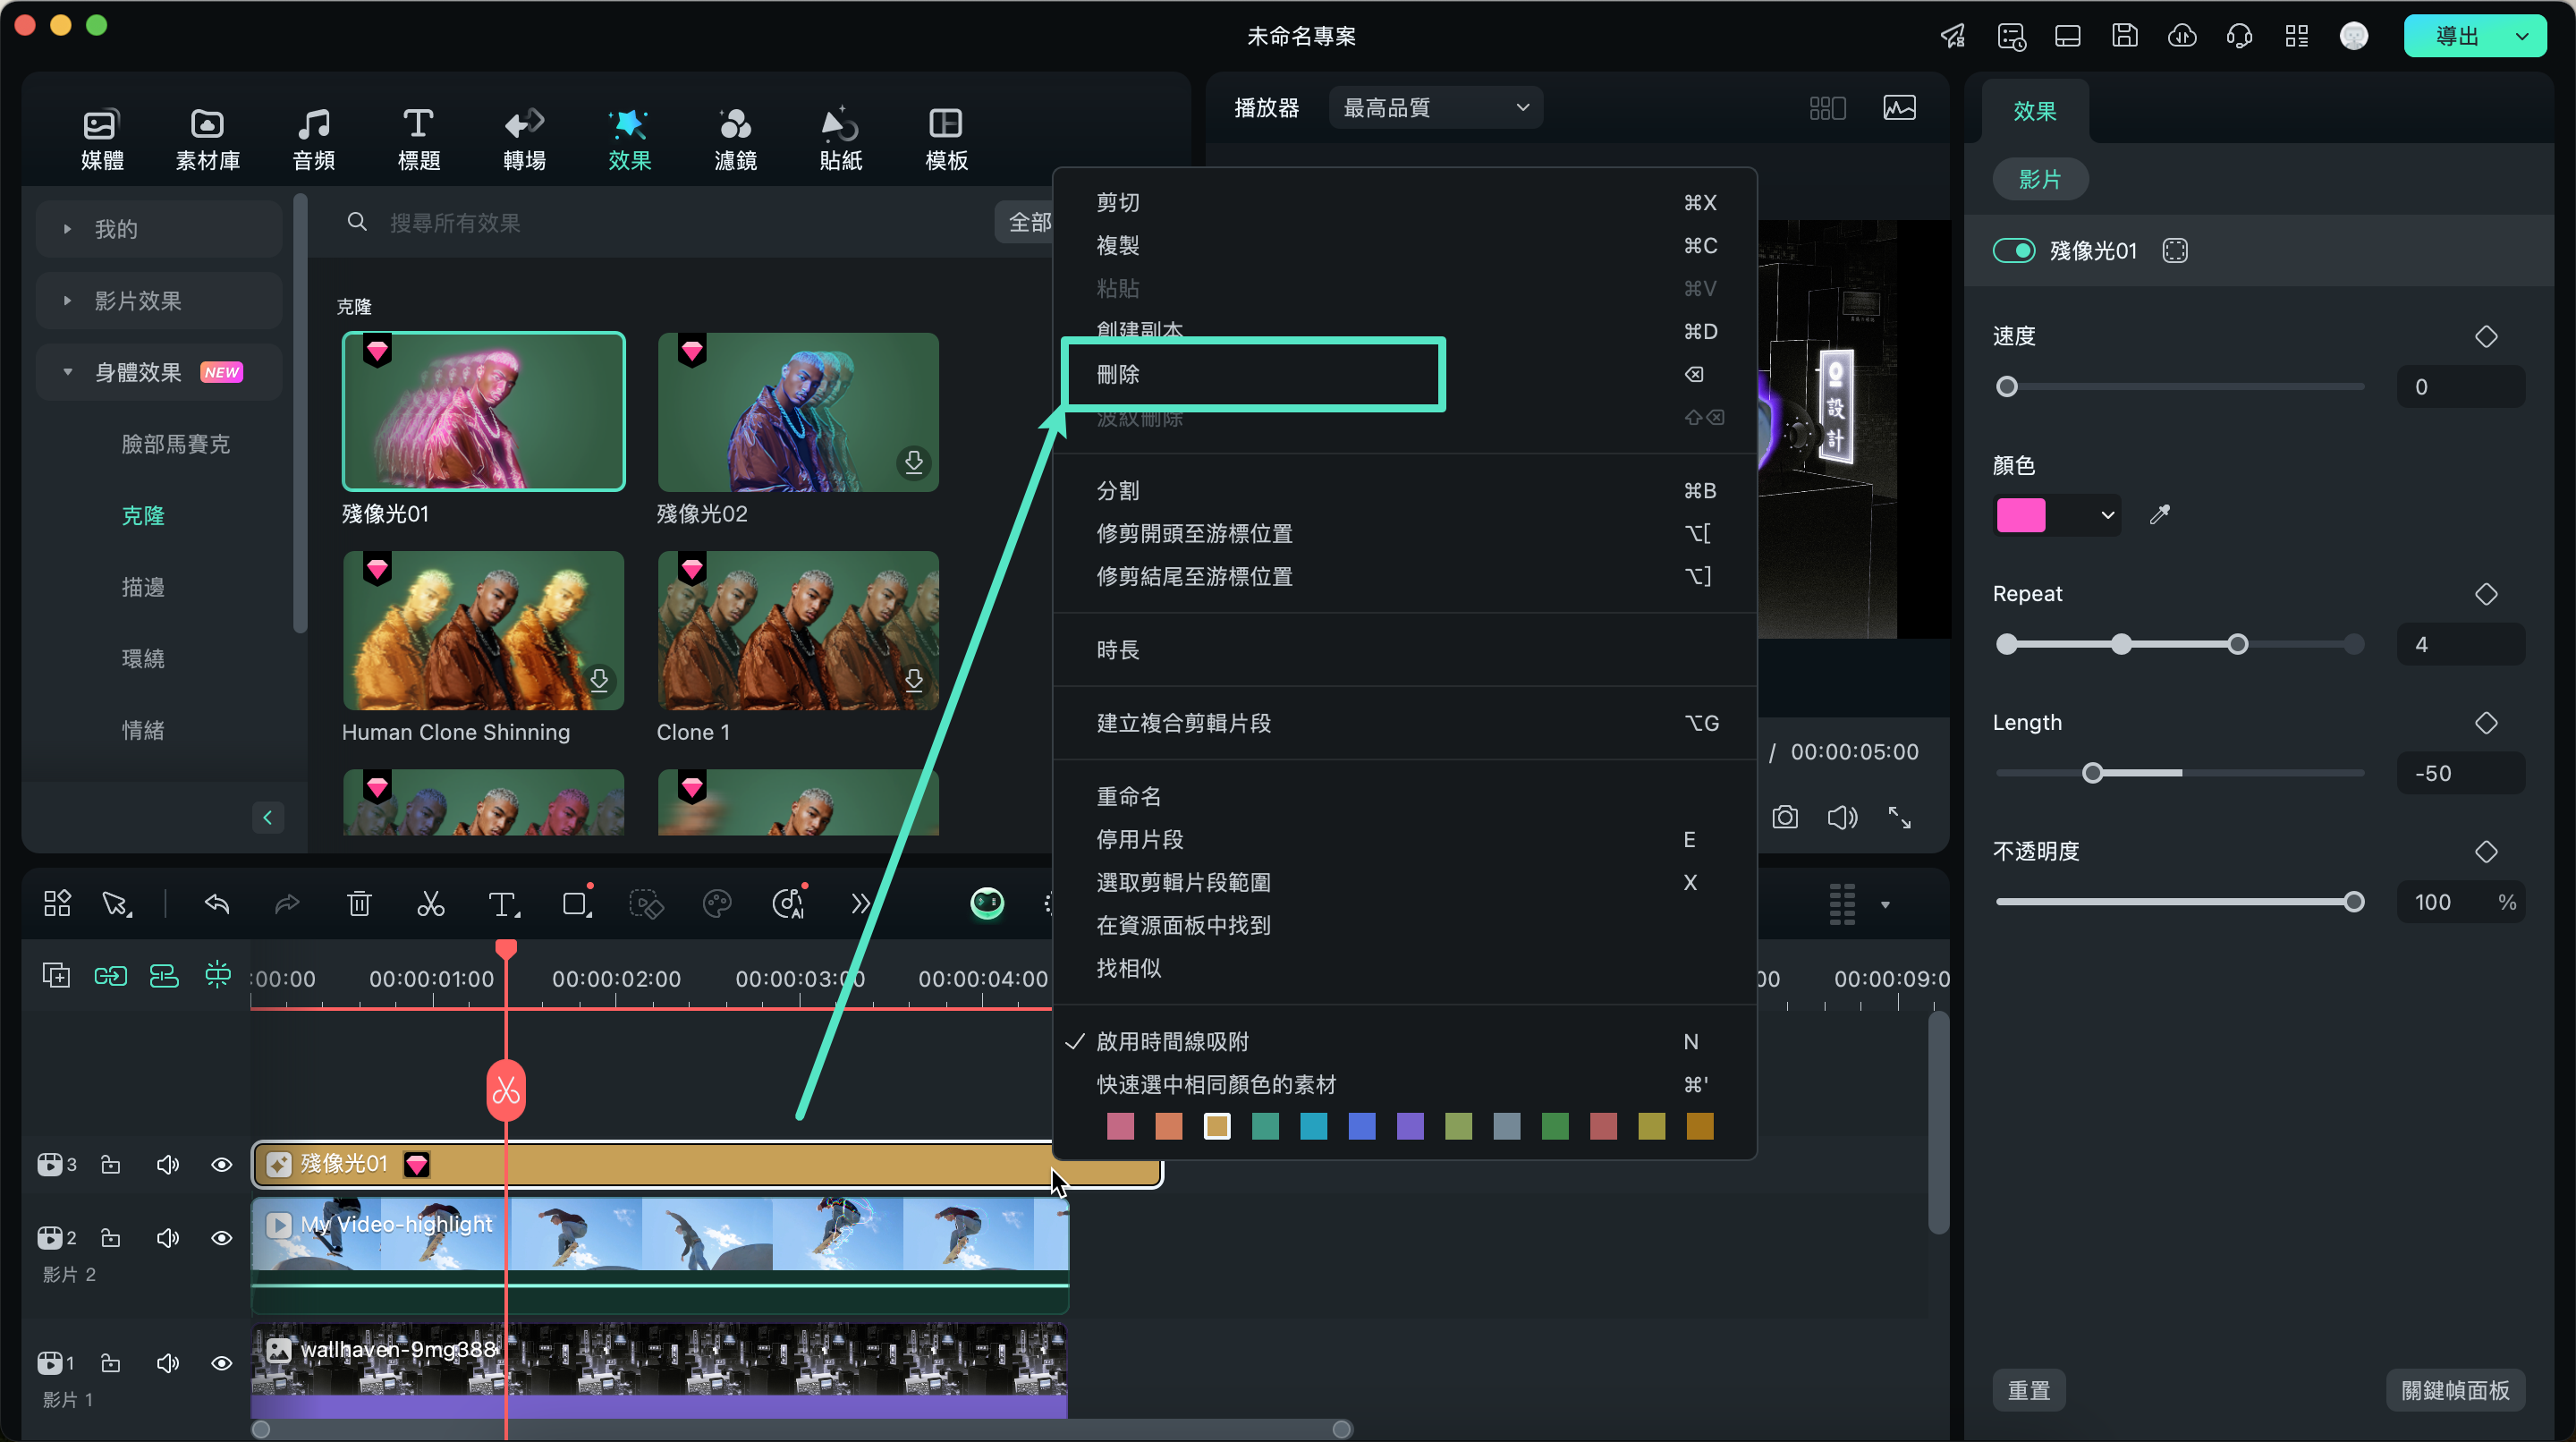The height and width of the screenshot is (1442, 2576).
Task: Select the Crop tool icon in toolbar
Action: (x=577, y=904)
